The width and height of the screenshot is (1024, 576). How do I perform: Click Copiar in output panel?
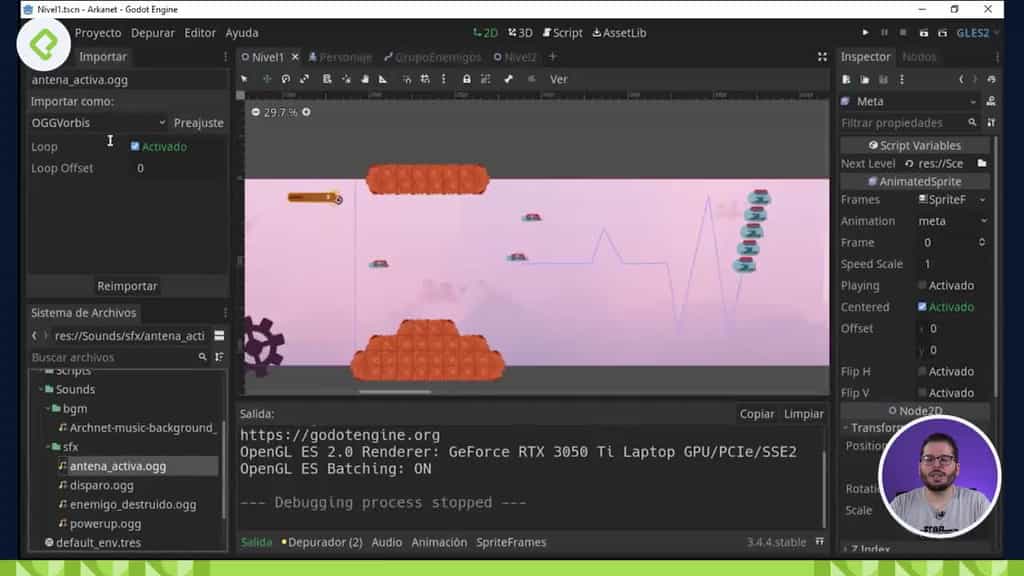click(x=757, y=414)
